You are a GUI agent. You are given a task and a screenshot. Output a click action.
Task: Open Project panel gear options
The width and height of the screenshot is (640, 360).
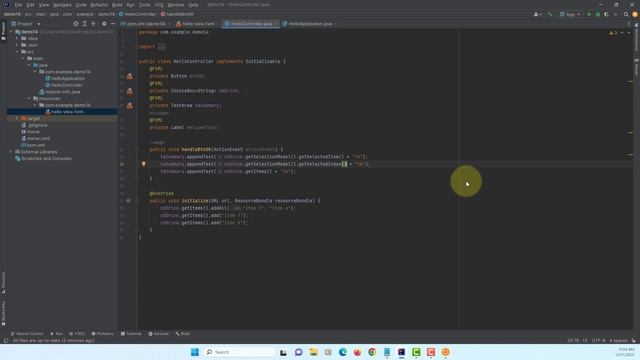(104, 24)
